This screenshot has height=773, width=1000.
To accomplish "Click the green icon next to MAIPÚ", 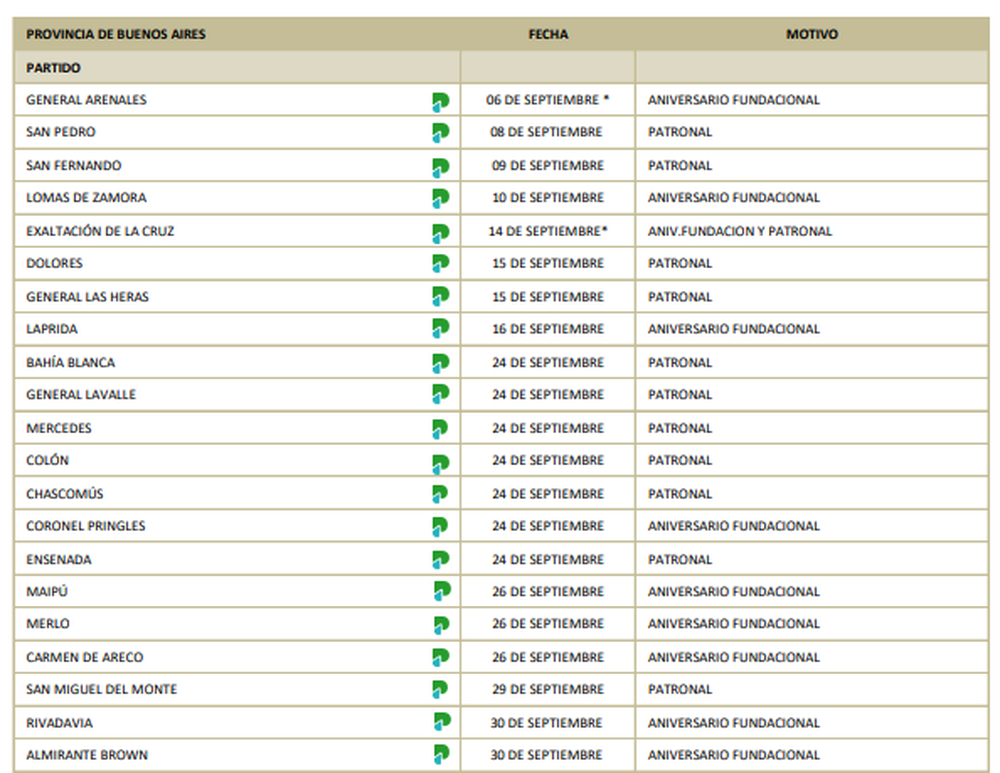I will 441,592.
